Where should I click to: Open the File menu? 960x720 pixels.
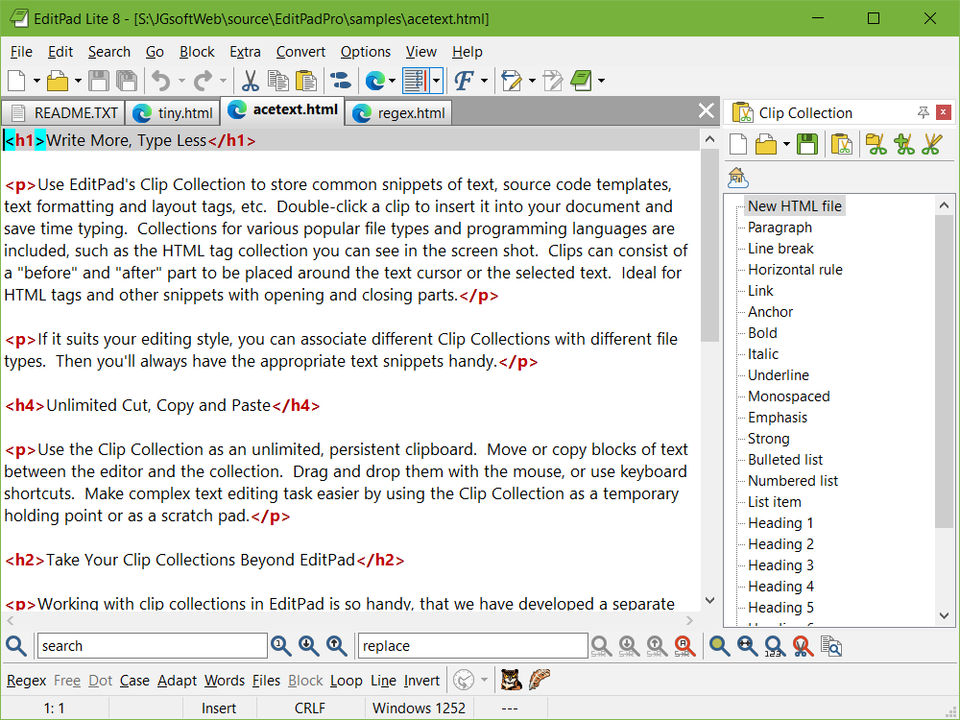click(21, 52)
